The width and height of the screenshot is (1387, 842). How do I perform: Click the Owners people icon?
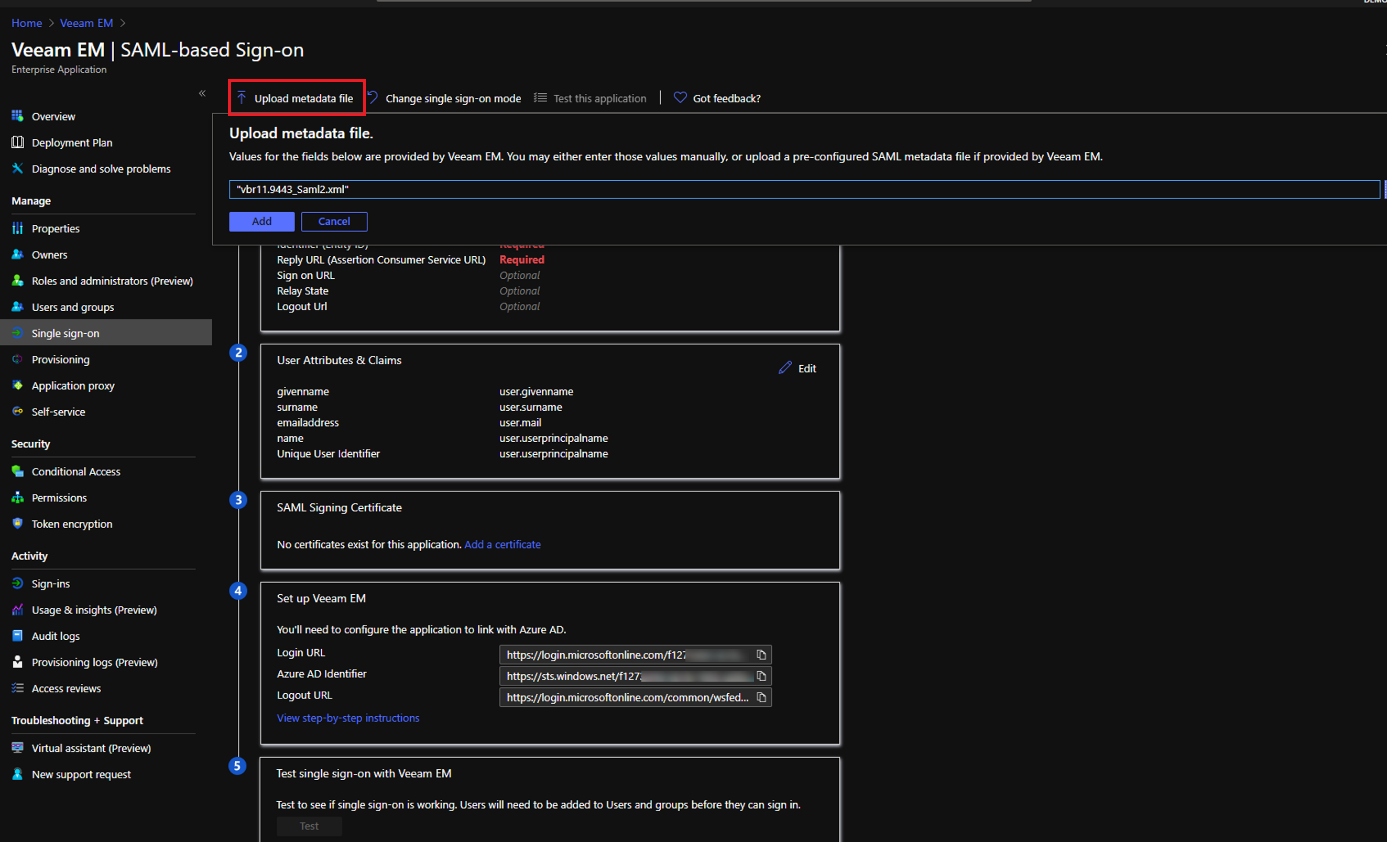point(17,254)
